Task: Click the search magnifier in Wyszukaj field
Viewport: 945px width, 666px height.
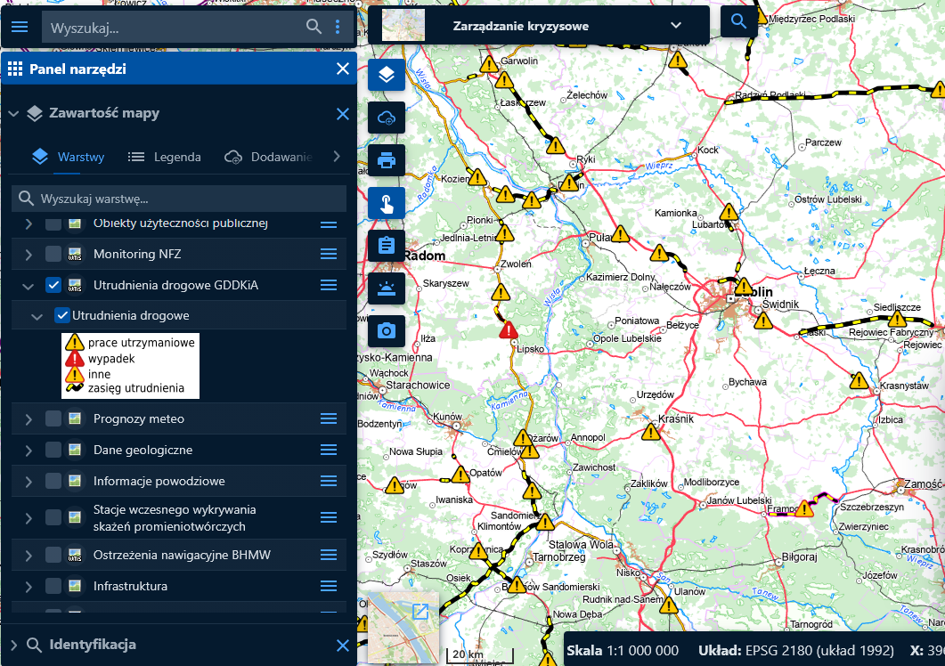Action: click(313, 27)
